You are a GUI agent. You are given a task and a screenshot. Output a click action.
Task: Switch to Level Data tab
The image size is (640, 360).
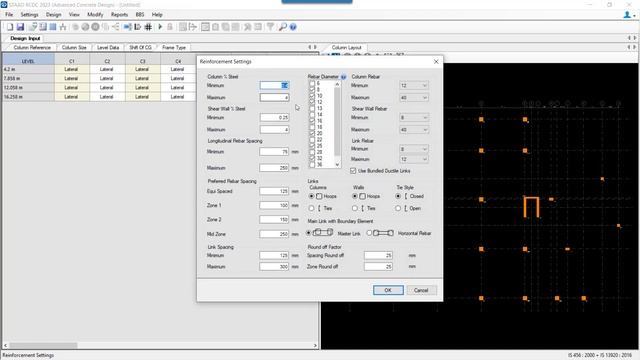(108, 48)
